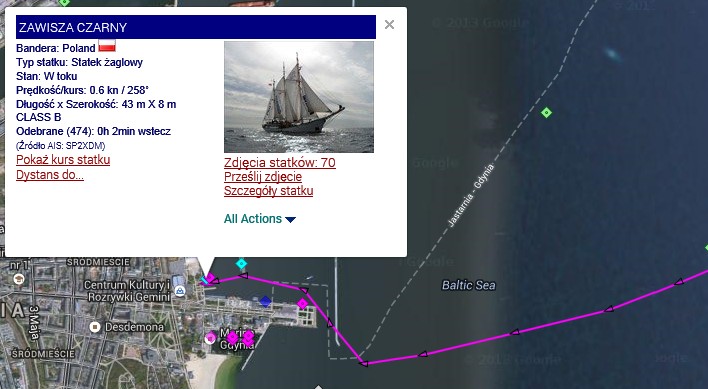The image size is (708, 389).
Task: Click the magenta marker cluster at Marina Gdynia
Action: pyautogui.click(x=240, y=337)
